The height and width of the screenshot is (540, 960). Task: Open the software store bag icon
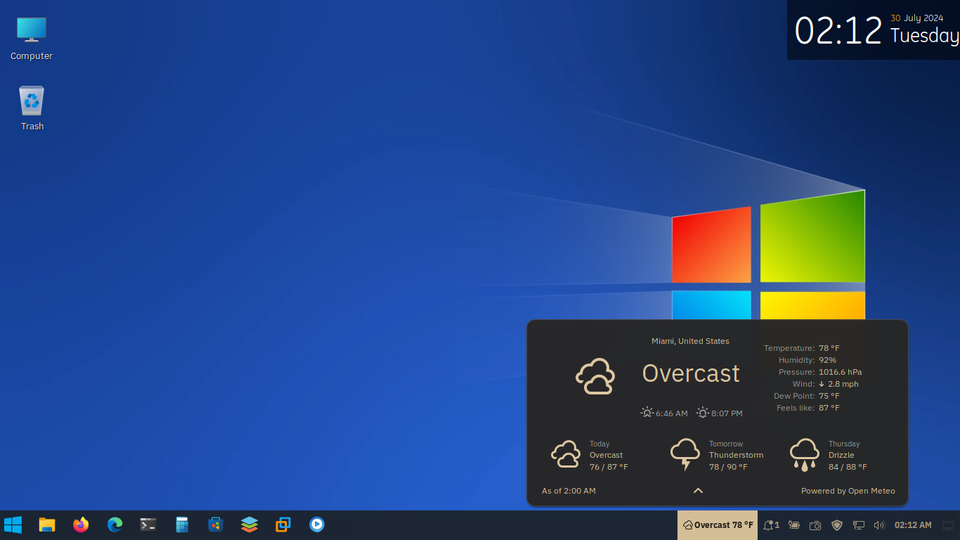point(215,524)
